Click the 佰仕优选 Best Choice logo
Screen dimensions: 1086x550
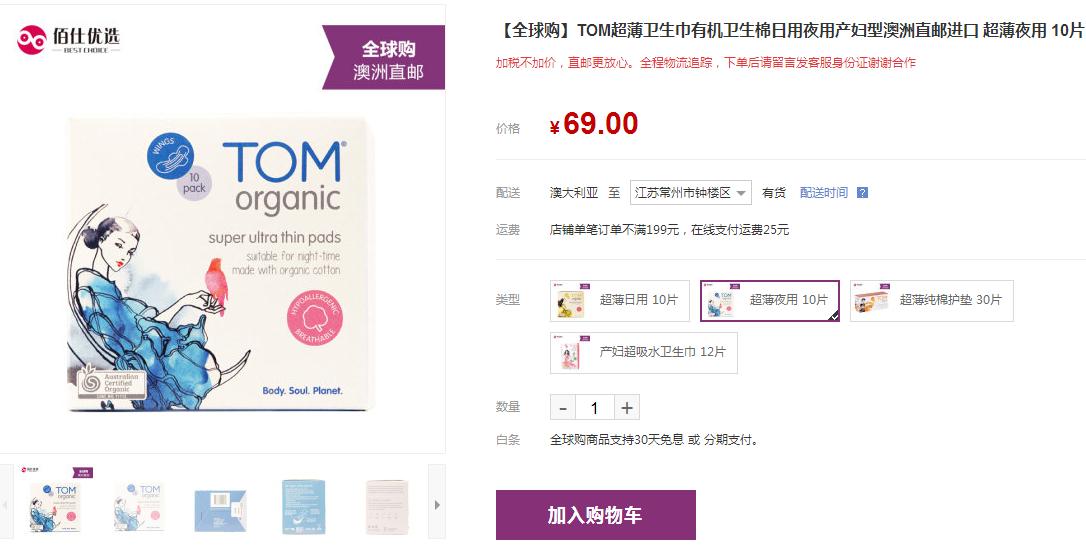pos(69,39)
